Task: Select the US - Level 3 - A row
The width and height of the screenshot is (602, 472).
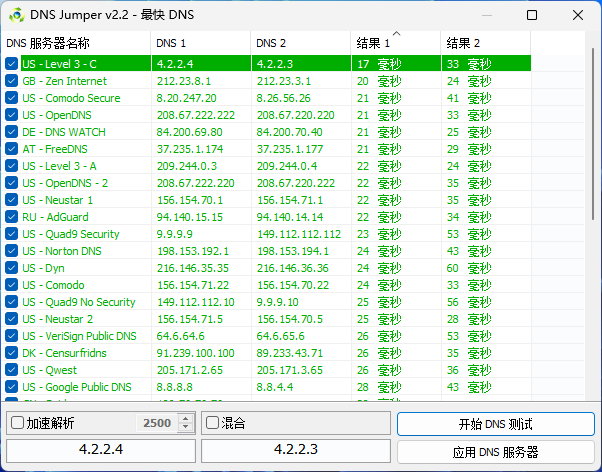Action: pos(268,166)
